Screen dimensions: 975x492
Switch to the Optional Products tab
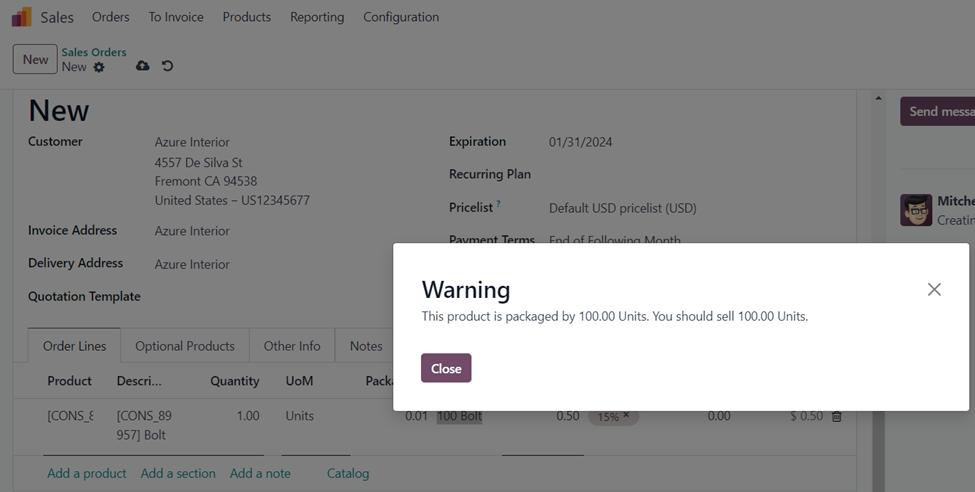click(x=185, y=346)
